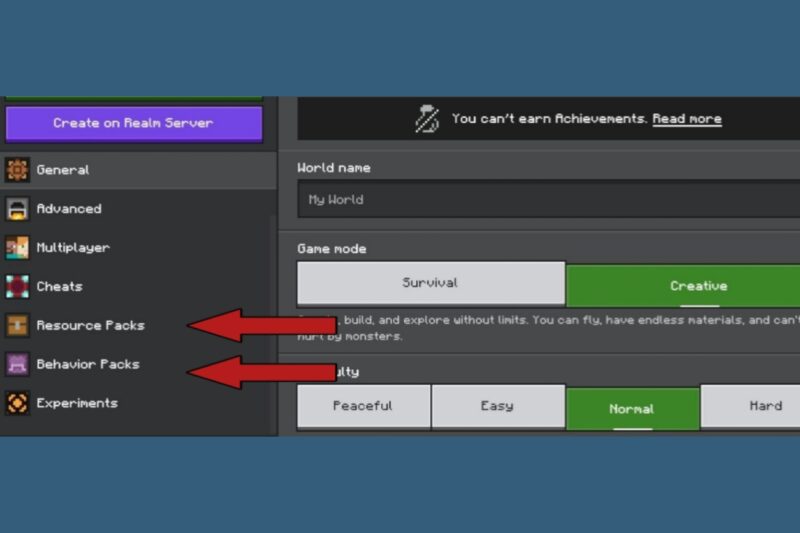The image size is (800, 533).
Task: Open the General settings section
Action: pyautogui.click(x=138, y=170)
